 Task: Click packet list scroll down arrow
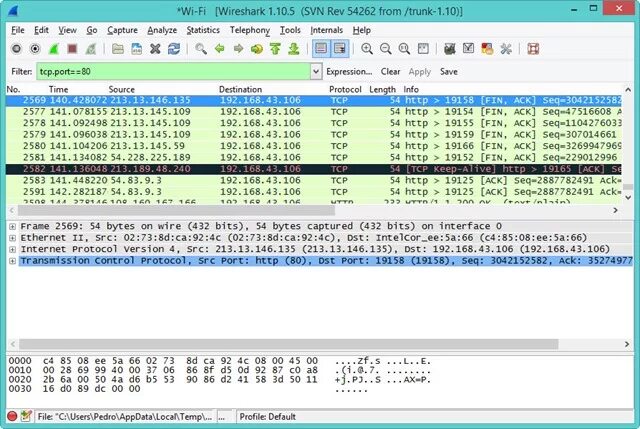(628, 198)
